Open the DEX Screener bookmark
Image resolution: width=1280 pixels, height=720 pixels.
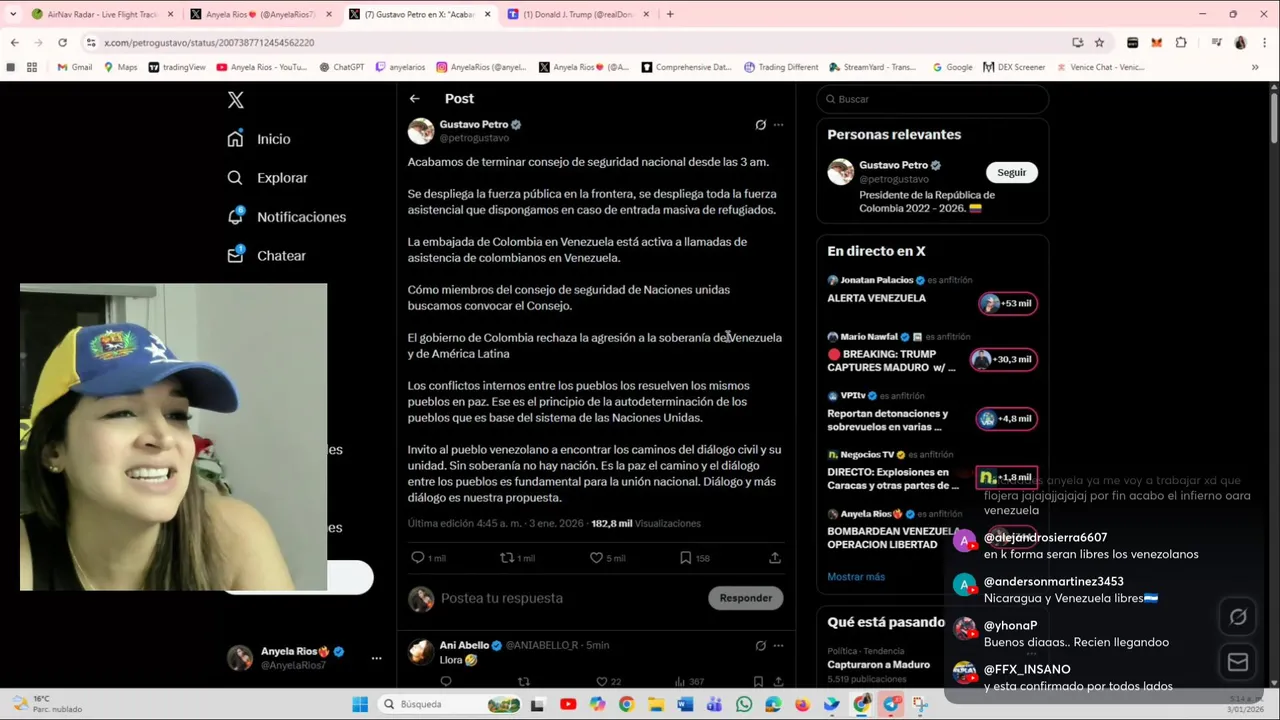point(1014,67)
